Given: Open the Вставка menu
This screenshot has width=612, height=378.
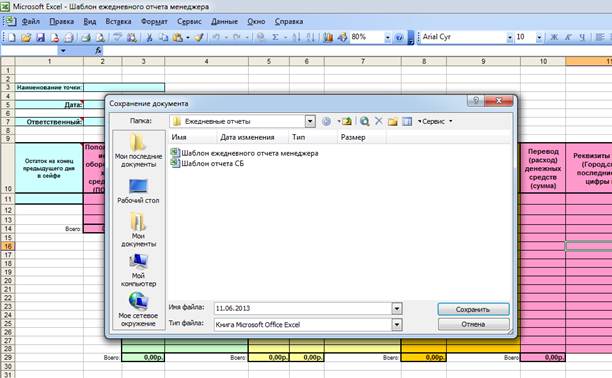Looking at the screenshot, I should tap(118, 21).
